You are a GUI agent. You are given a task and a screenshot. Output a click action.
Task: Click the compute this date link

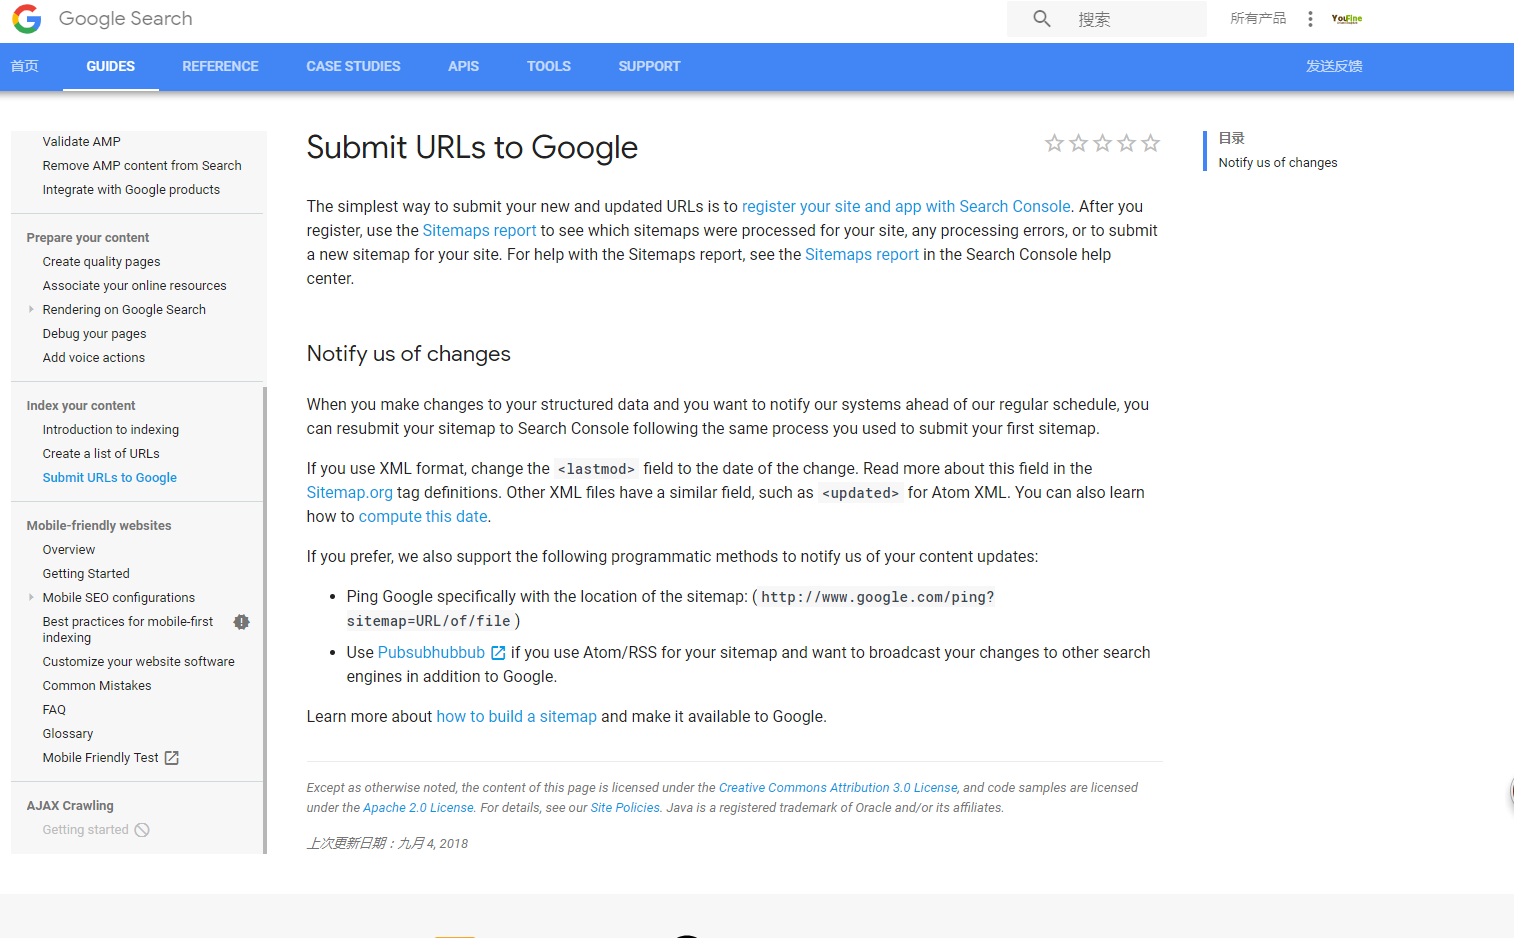[423, 517]
